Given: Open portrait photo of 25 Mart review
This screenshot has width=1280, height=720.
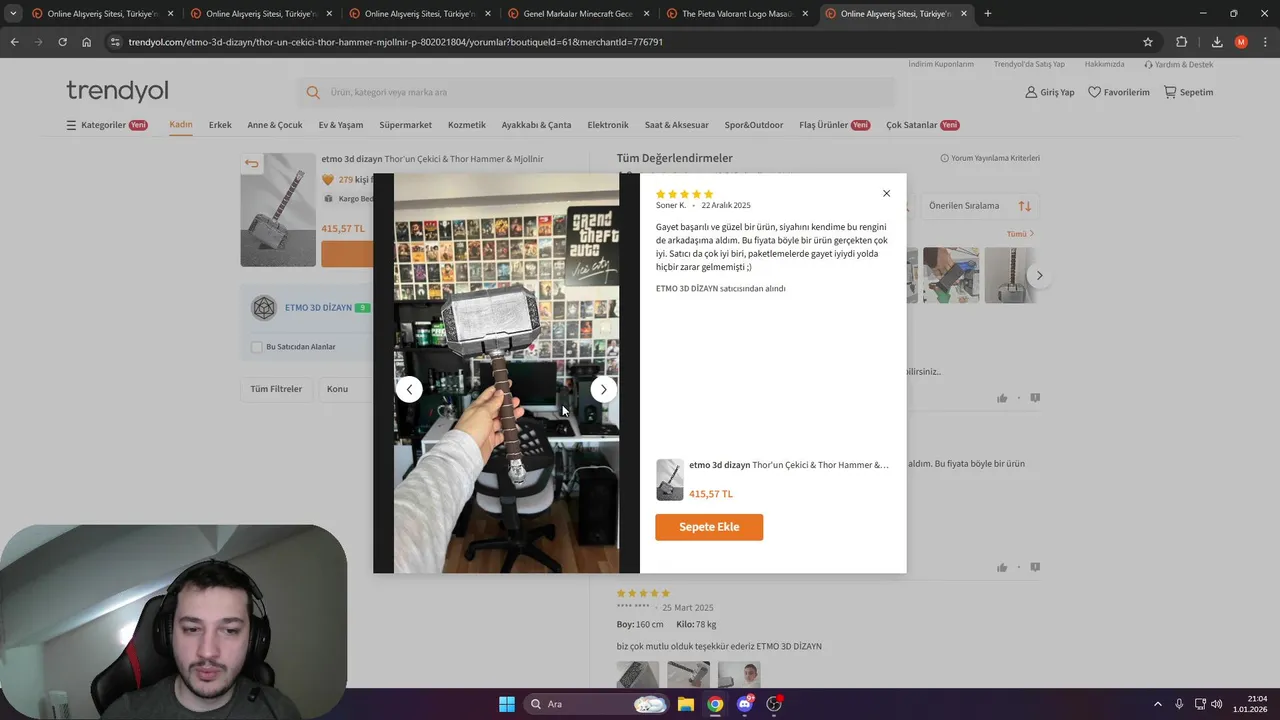Looking at the screenshot, I should (x=739, y=675).
